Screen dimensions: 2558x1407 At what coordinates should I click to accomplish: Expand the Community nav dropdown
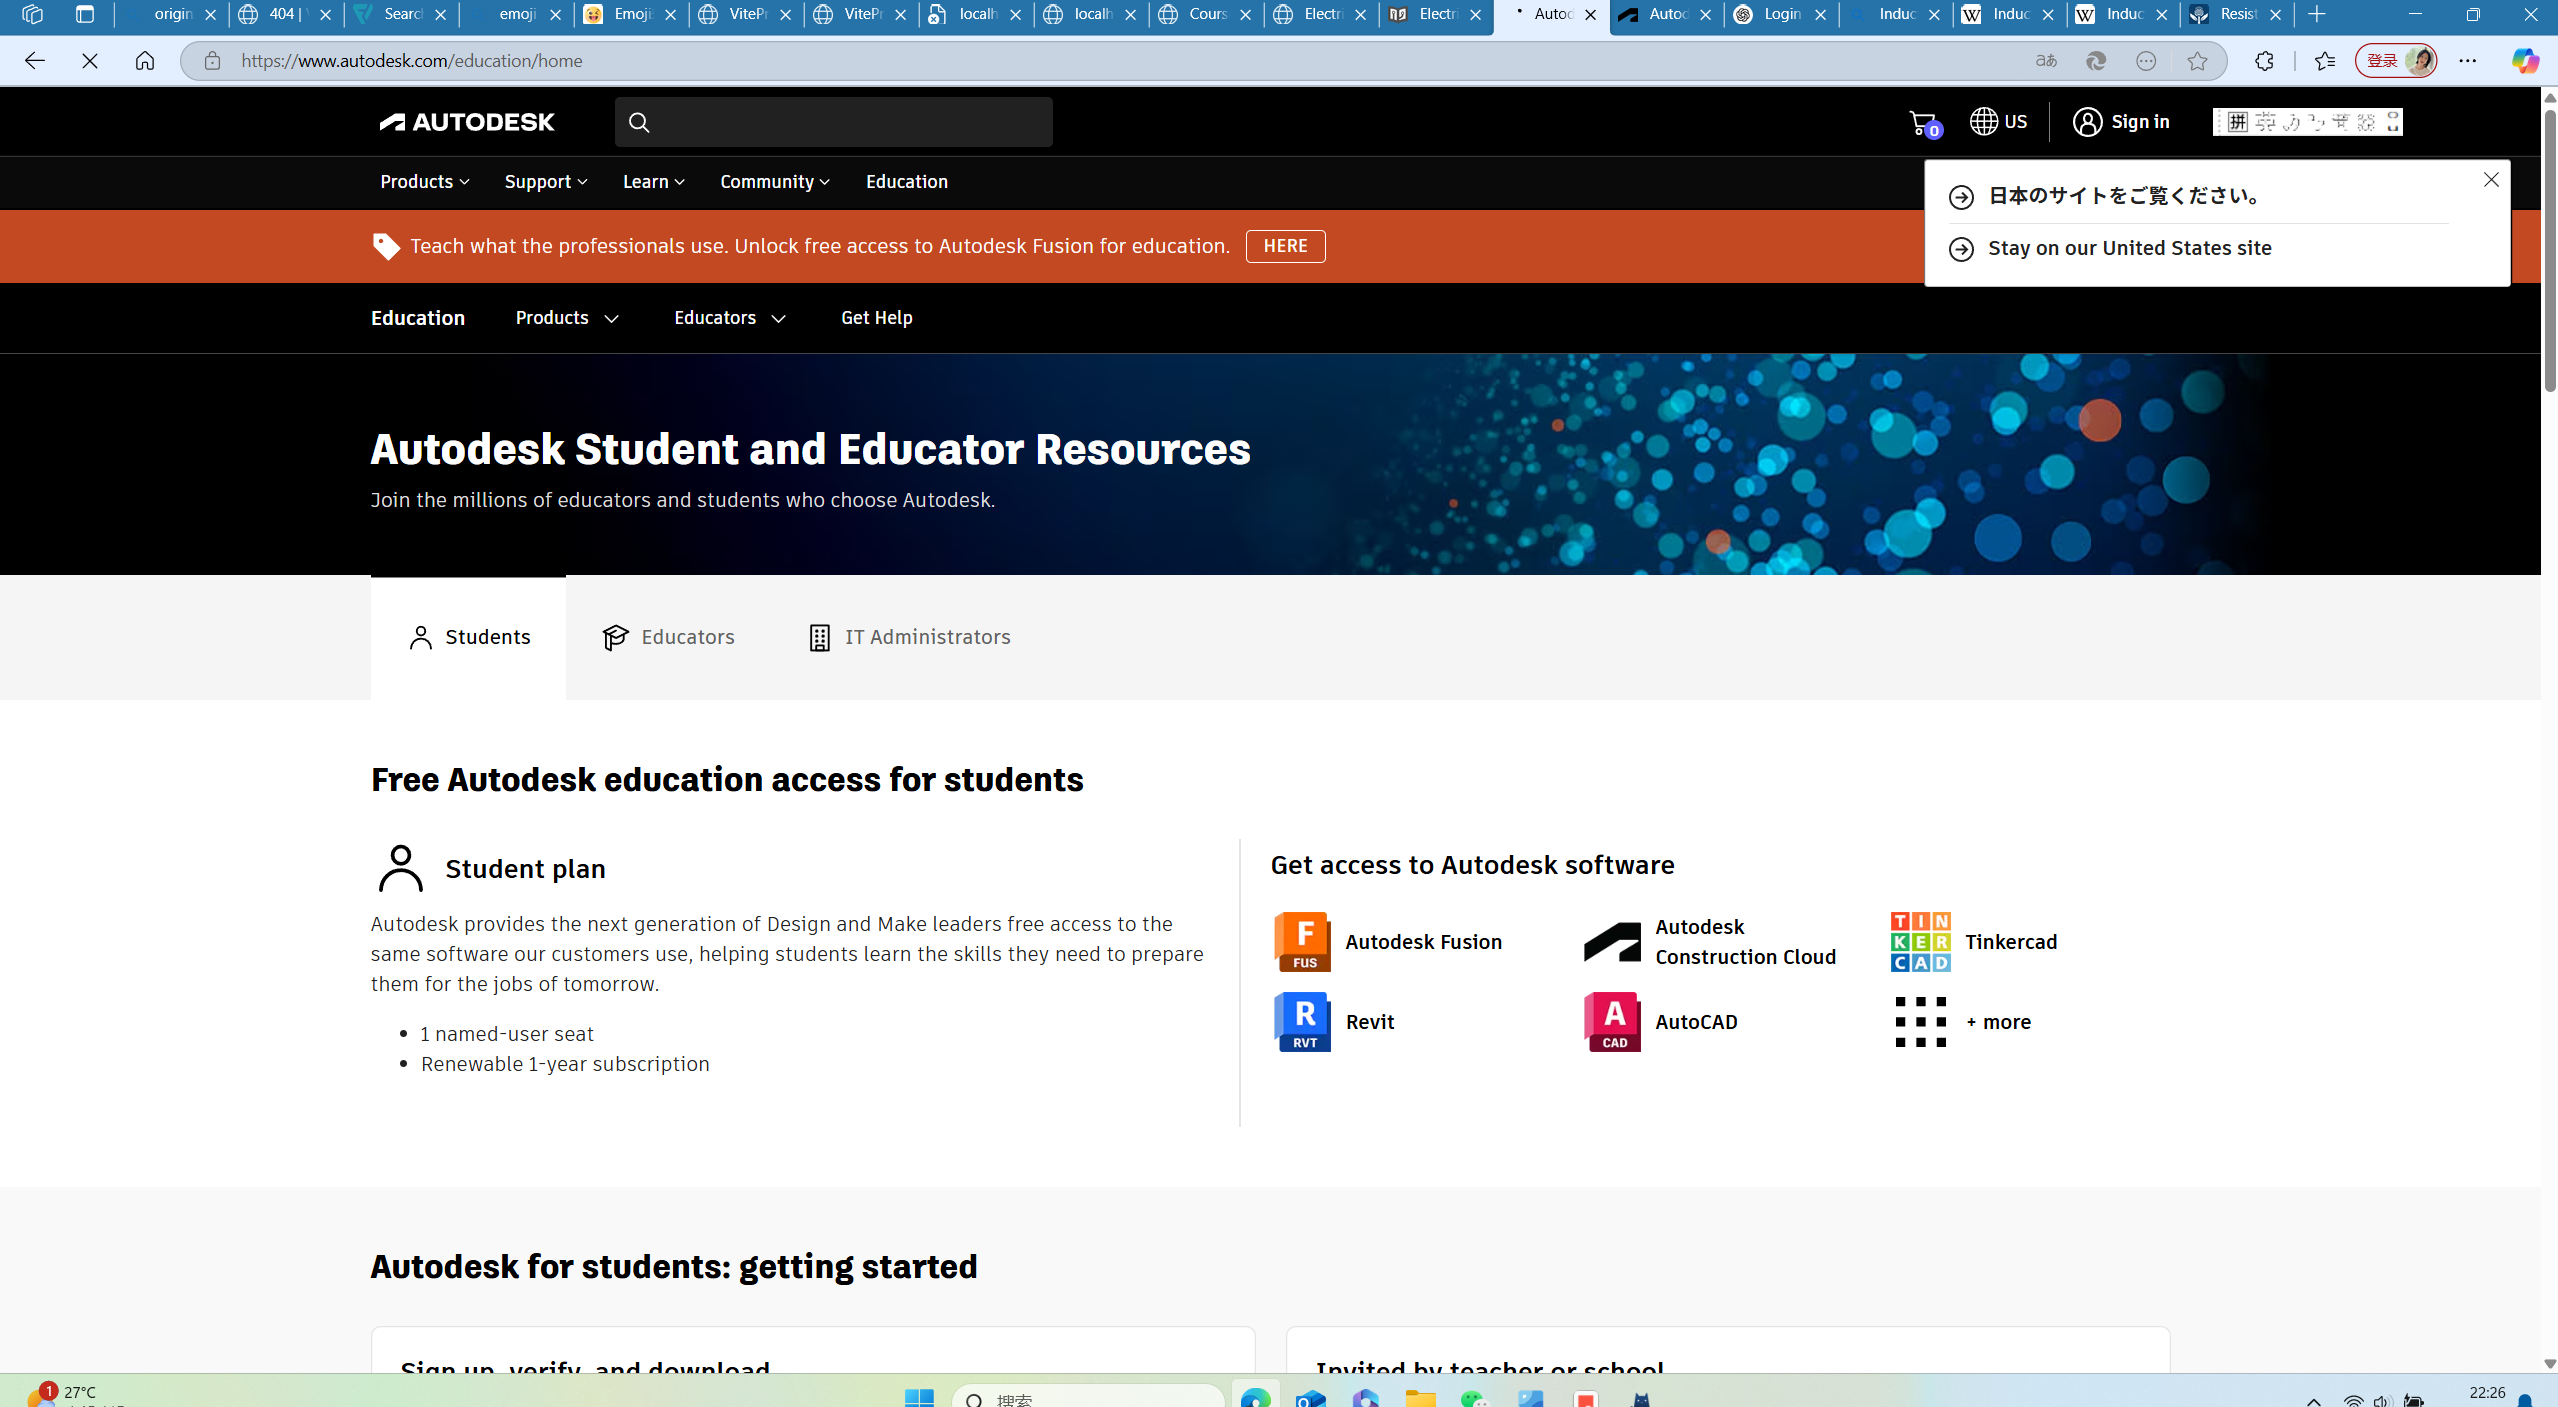[x=775, y=182]
